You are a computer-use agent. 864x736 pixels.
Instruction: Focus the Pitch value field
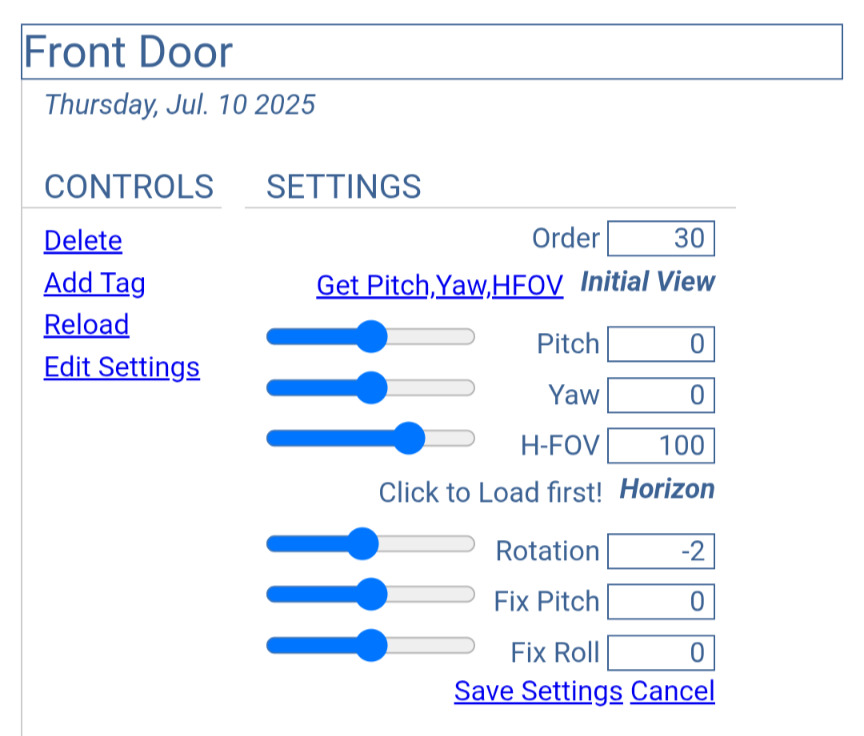(x=661, y=344)
